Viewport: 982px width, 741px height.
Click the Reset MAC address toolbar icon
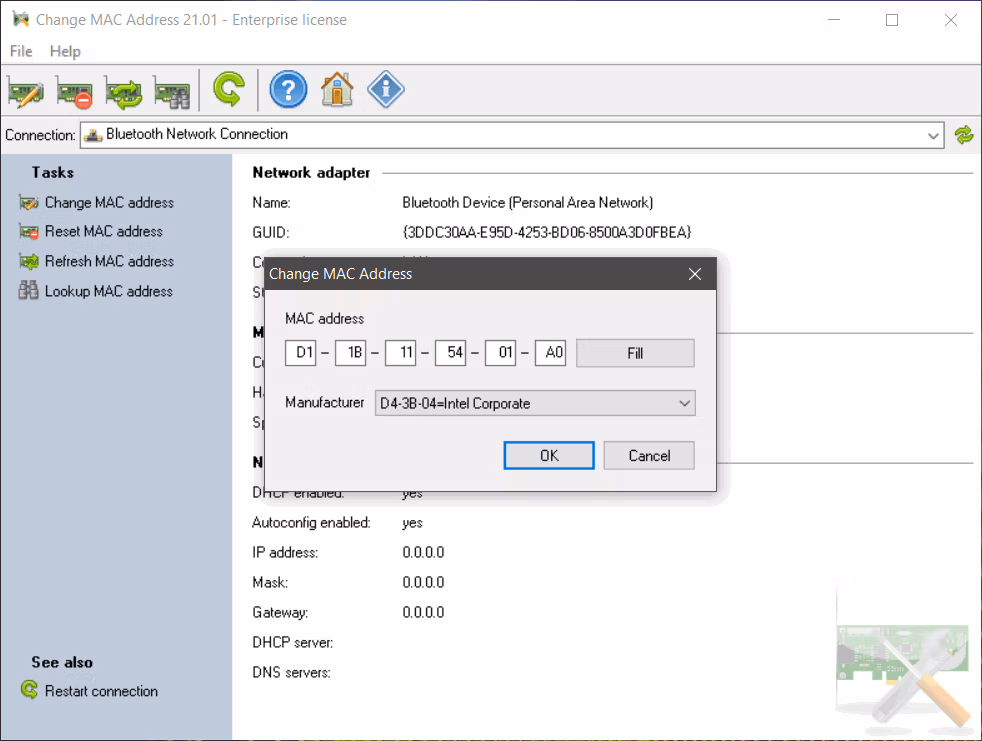[x=75, y=93]
